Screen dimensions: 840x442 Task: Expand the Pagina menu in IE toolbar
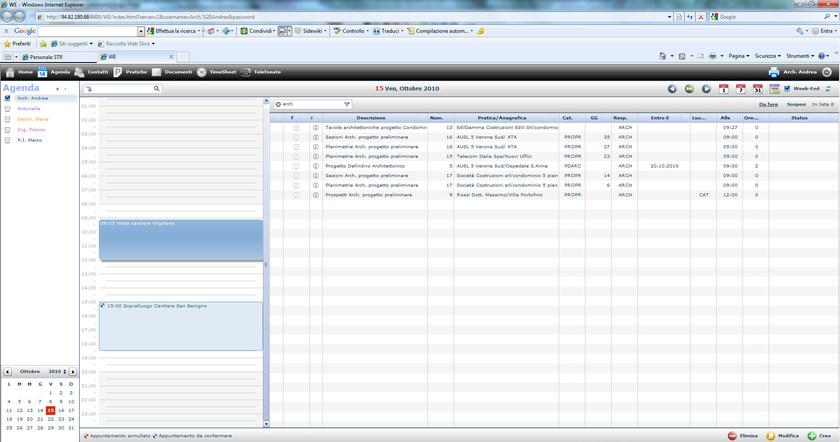[738, 56]
